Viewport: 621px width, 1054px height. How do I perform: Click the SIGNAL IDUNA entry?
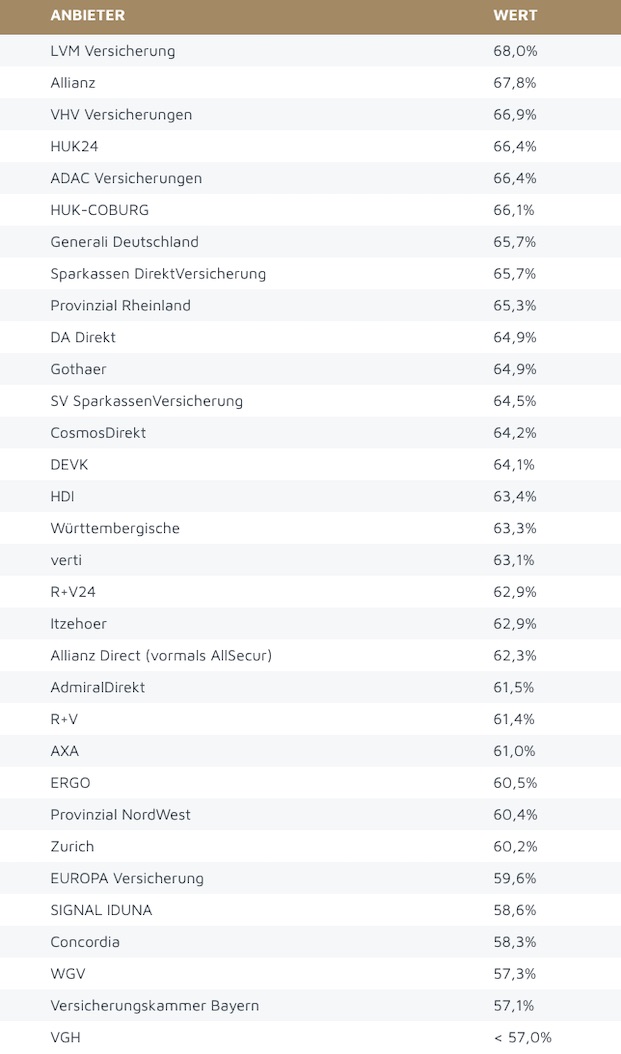(101, 910)
